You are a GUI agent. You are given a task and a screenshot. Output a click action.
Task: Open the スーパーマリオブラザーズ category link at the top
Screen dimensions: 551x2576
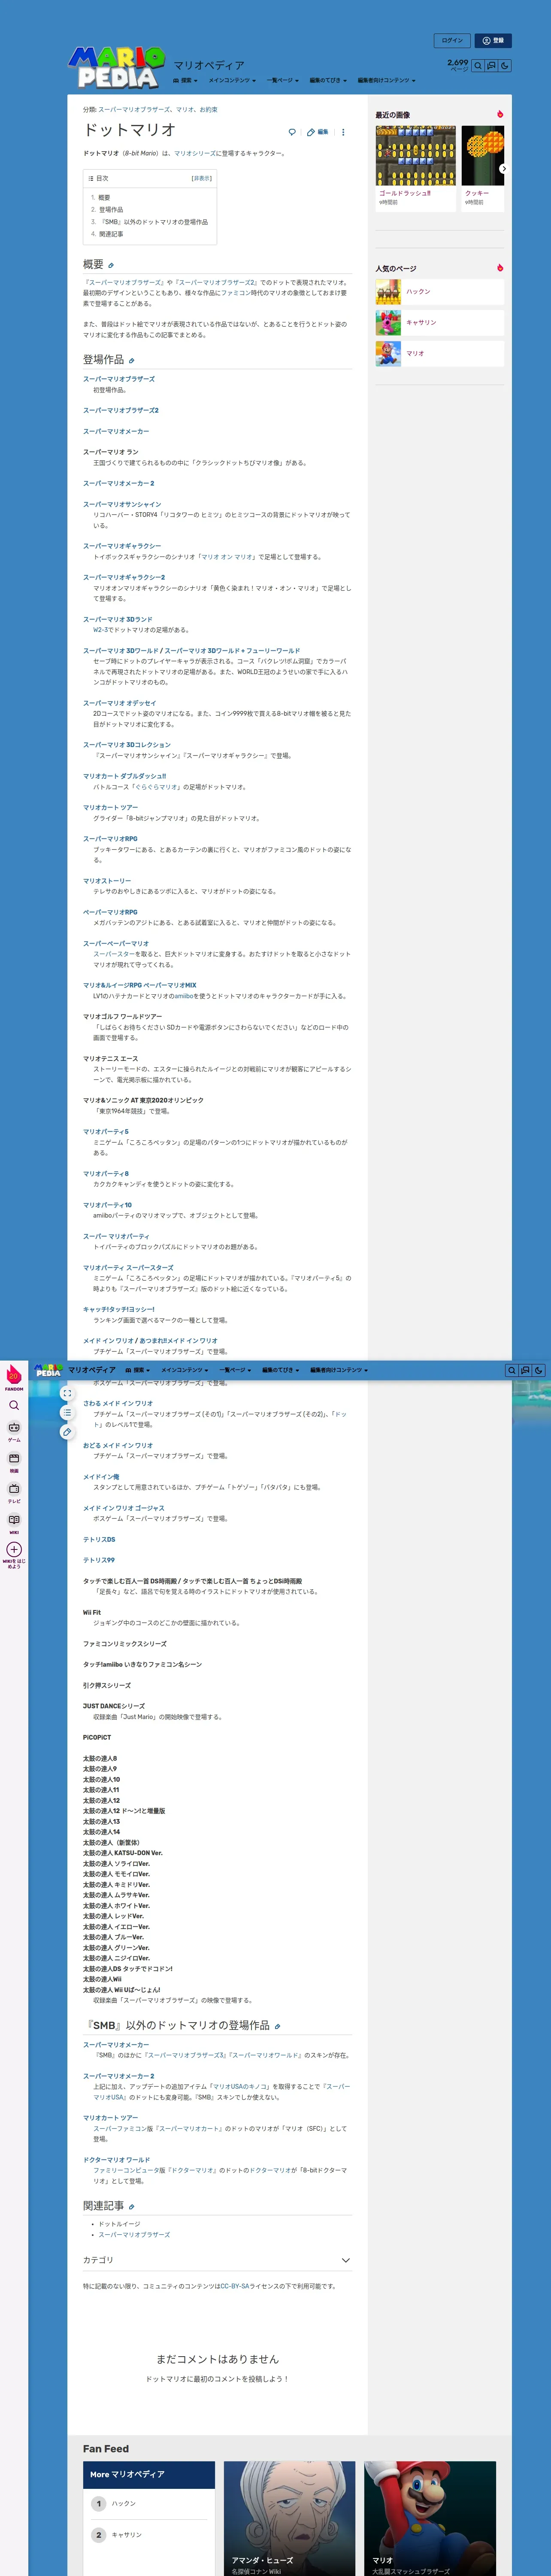pos(134,110)
